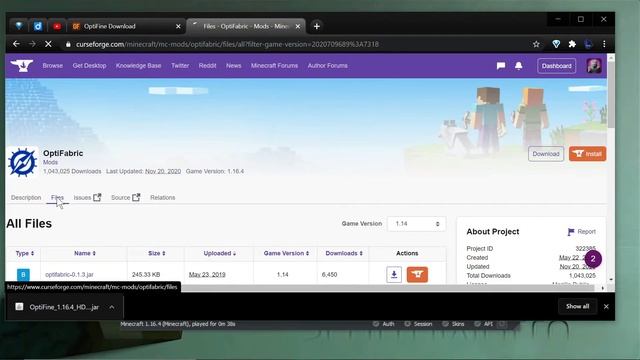Open the optifabric-0.1.3.jar file link
Image resolution: width=640 pixels, height=360 pixels.
point(69,275)
